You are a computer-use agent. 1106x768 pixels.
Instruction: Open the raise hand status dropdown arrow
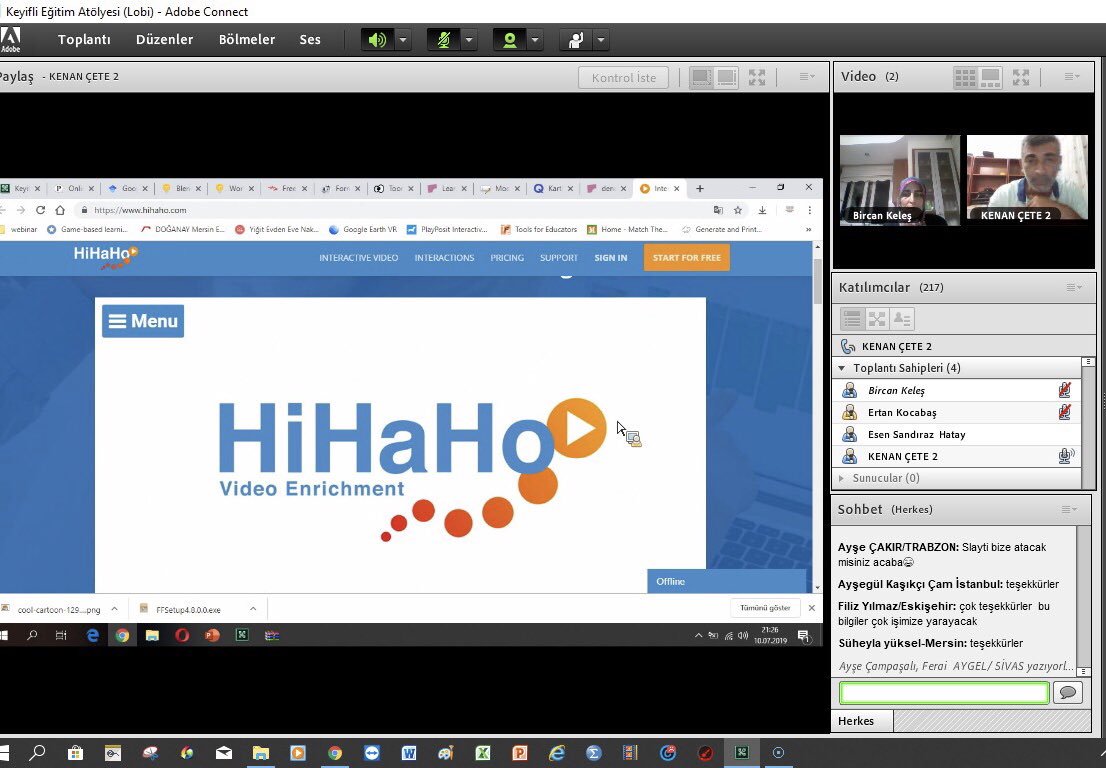pyautogui.click(x=601, y=39)
